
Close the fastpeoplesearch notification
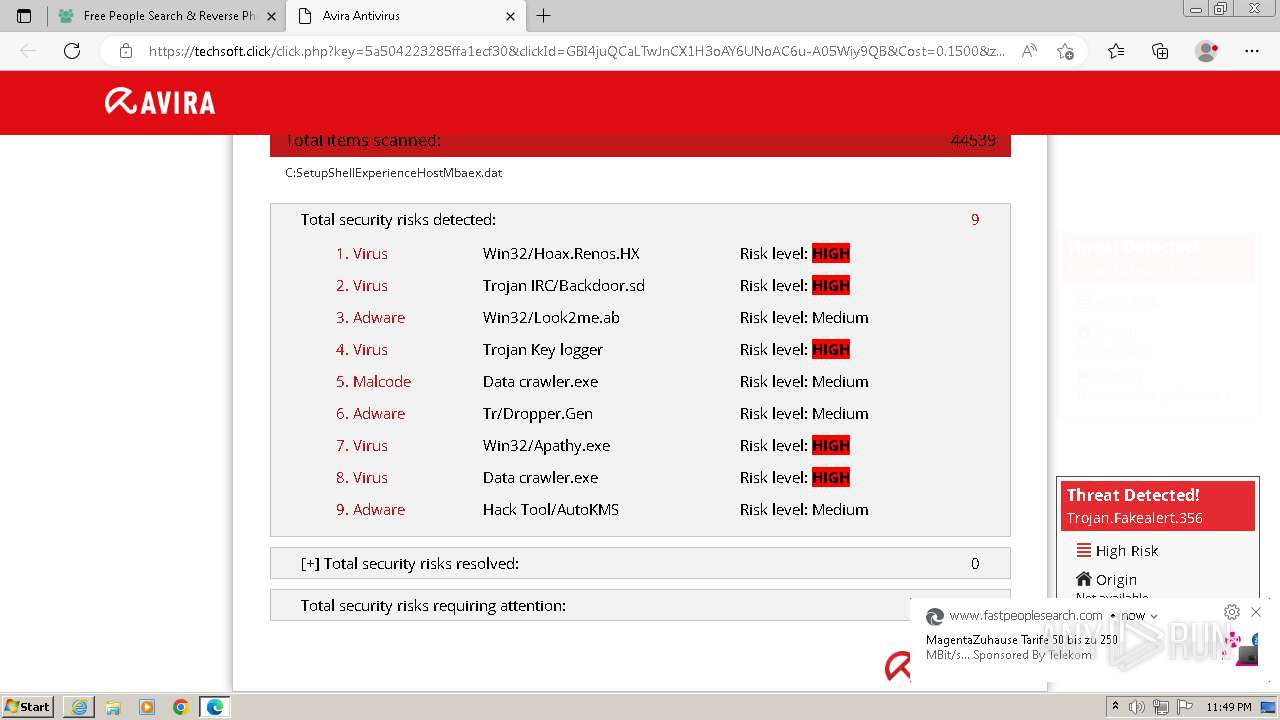pyautogui.click(x=1256, y=612)
